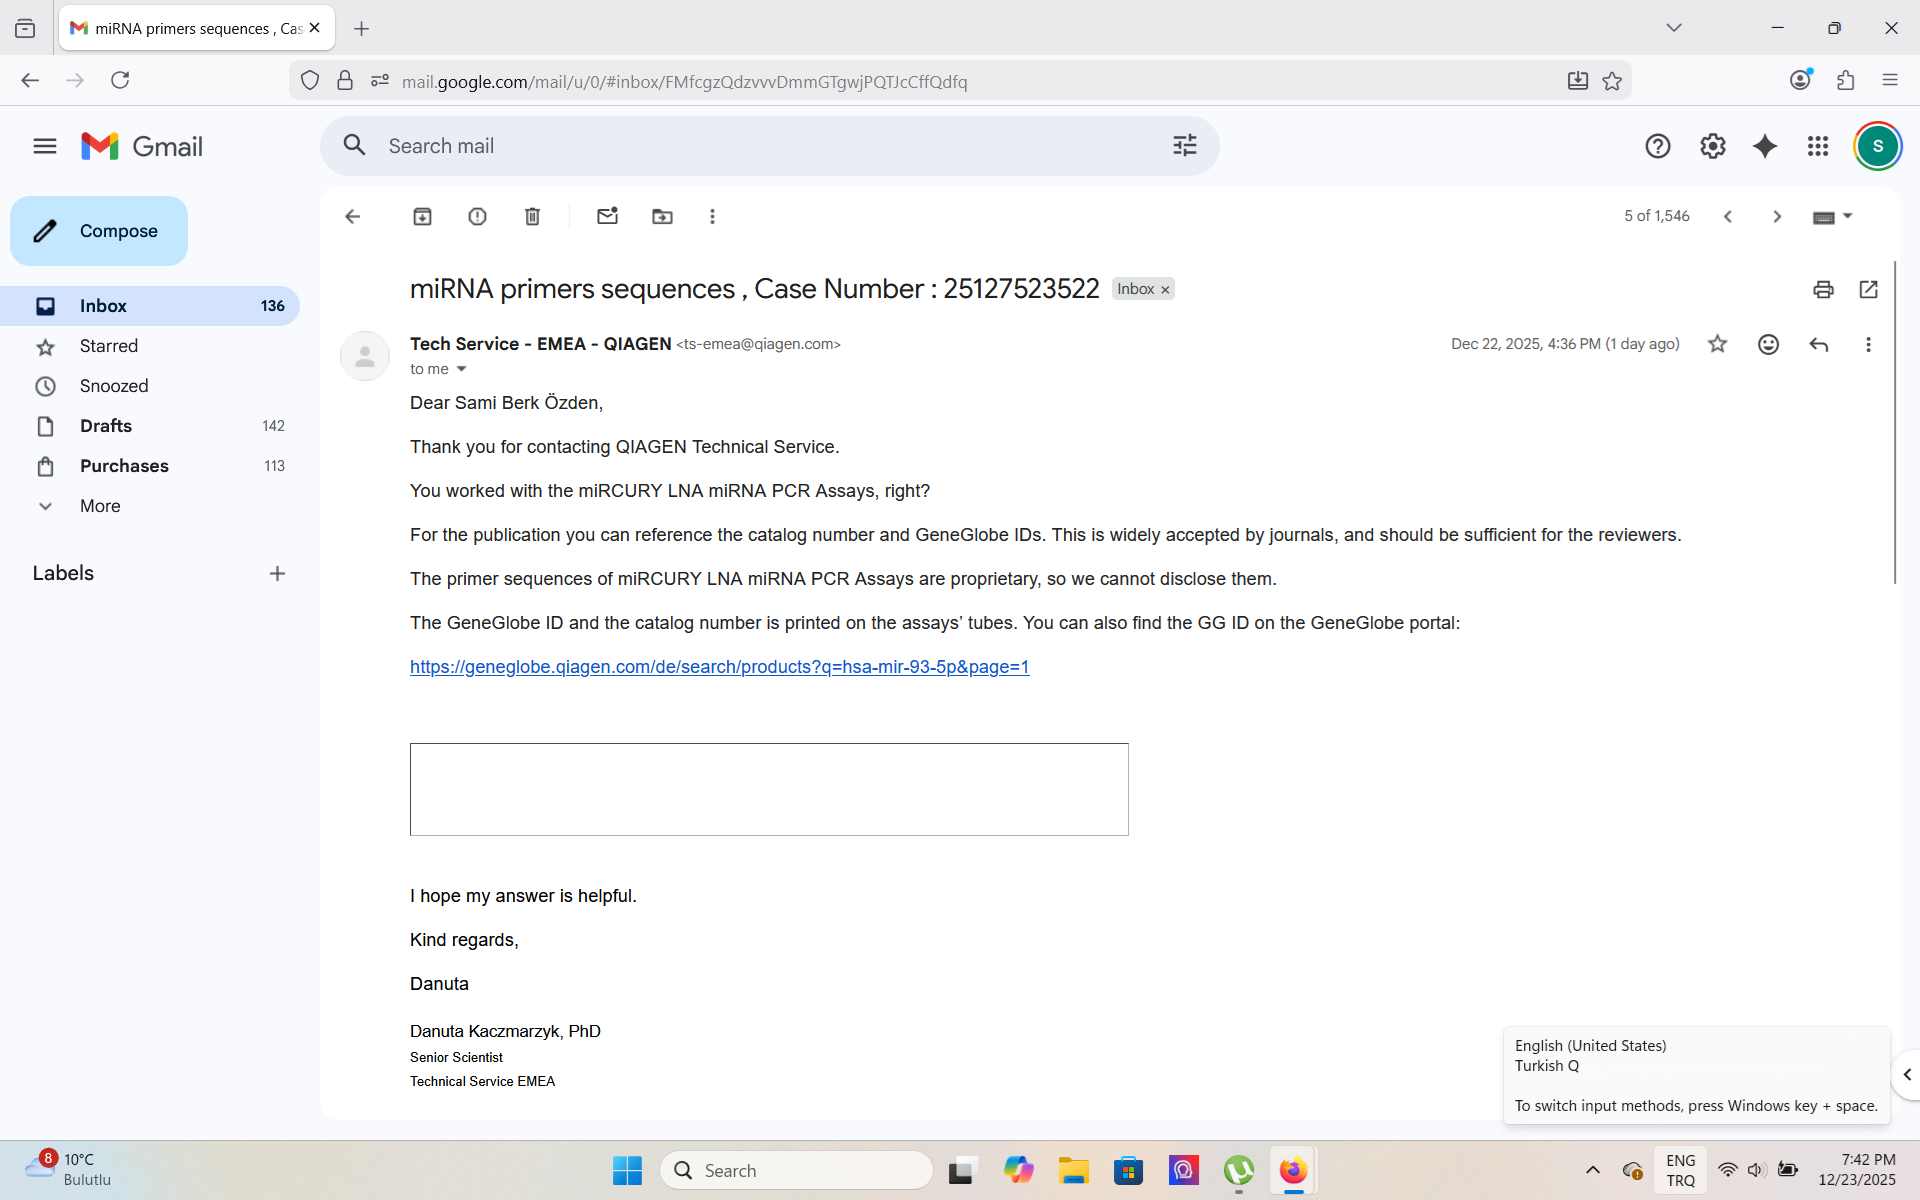Open Google account avatar menu
The image size is (1920, 1200).
1877,146
